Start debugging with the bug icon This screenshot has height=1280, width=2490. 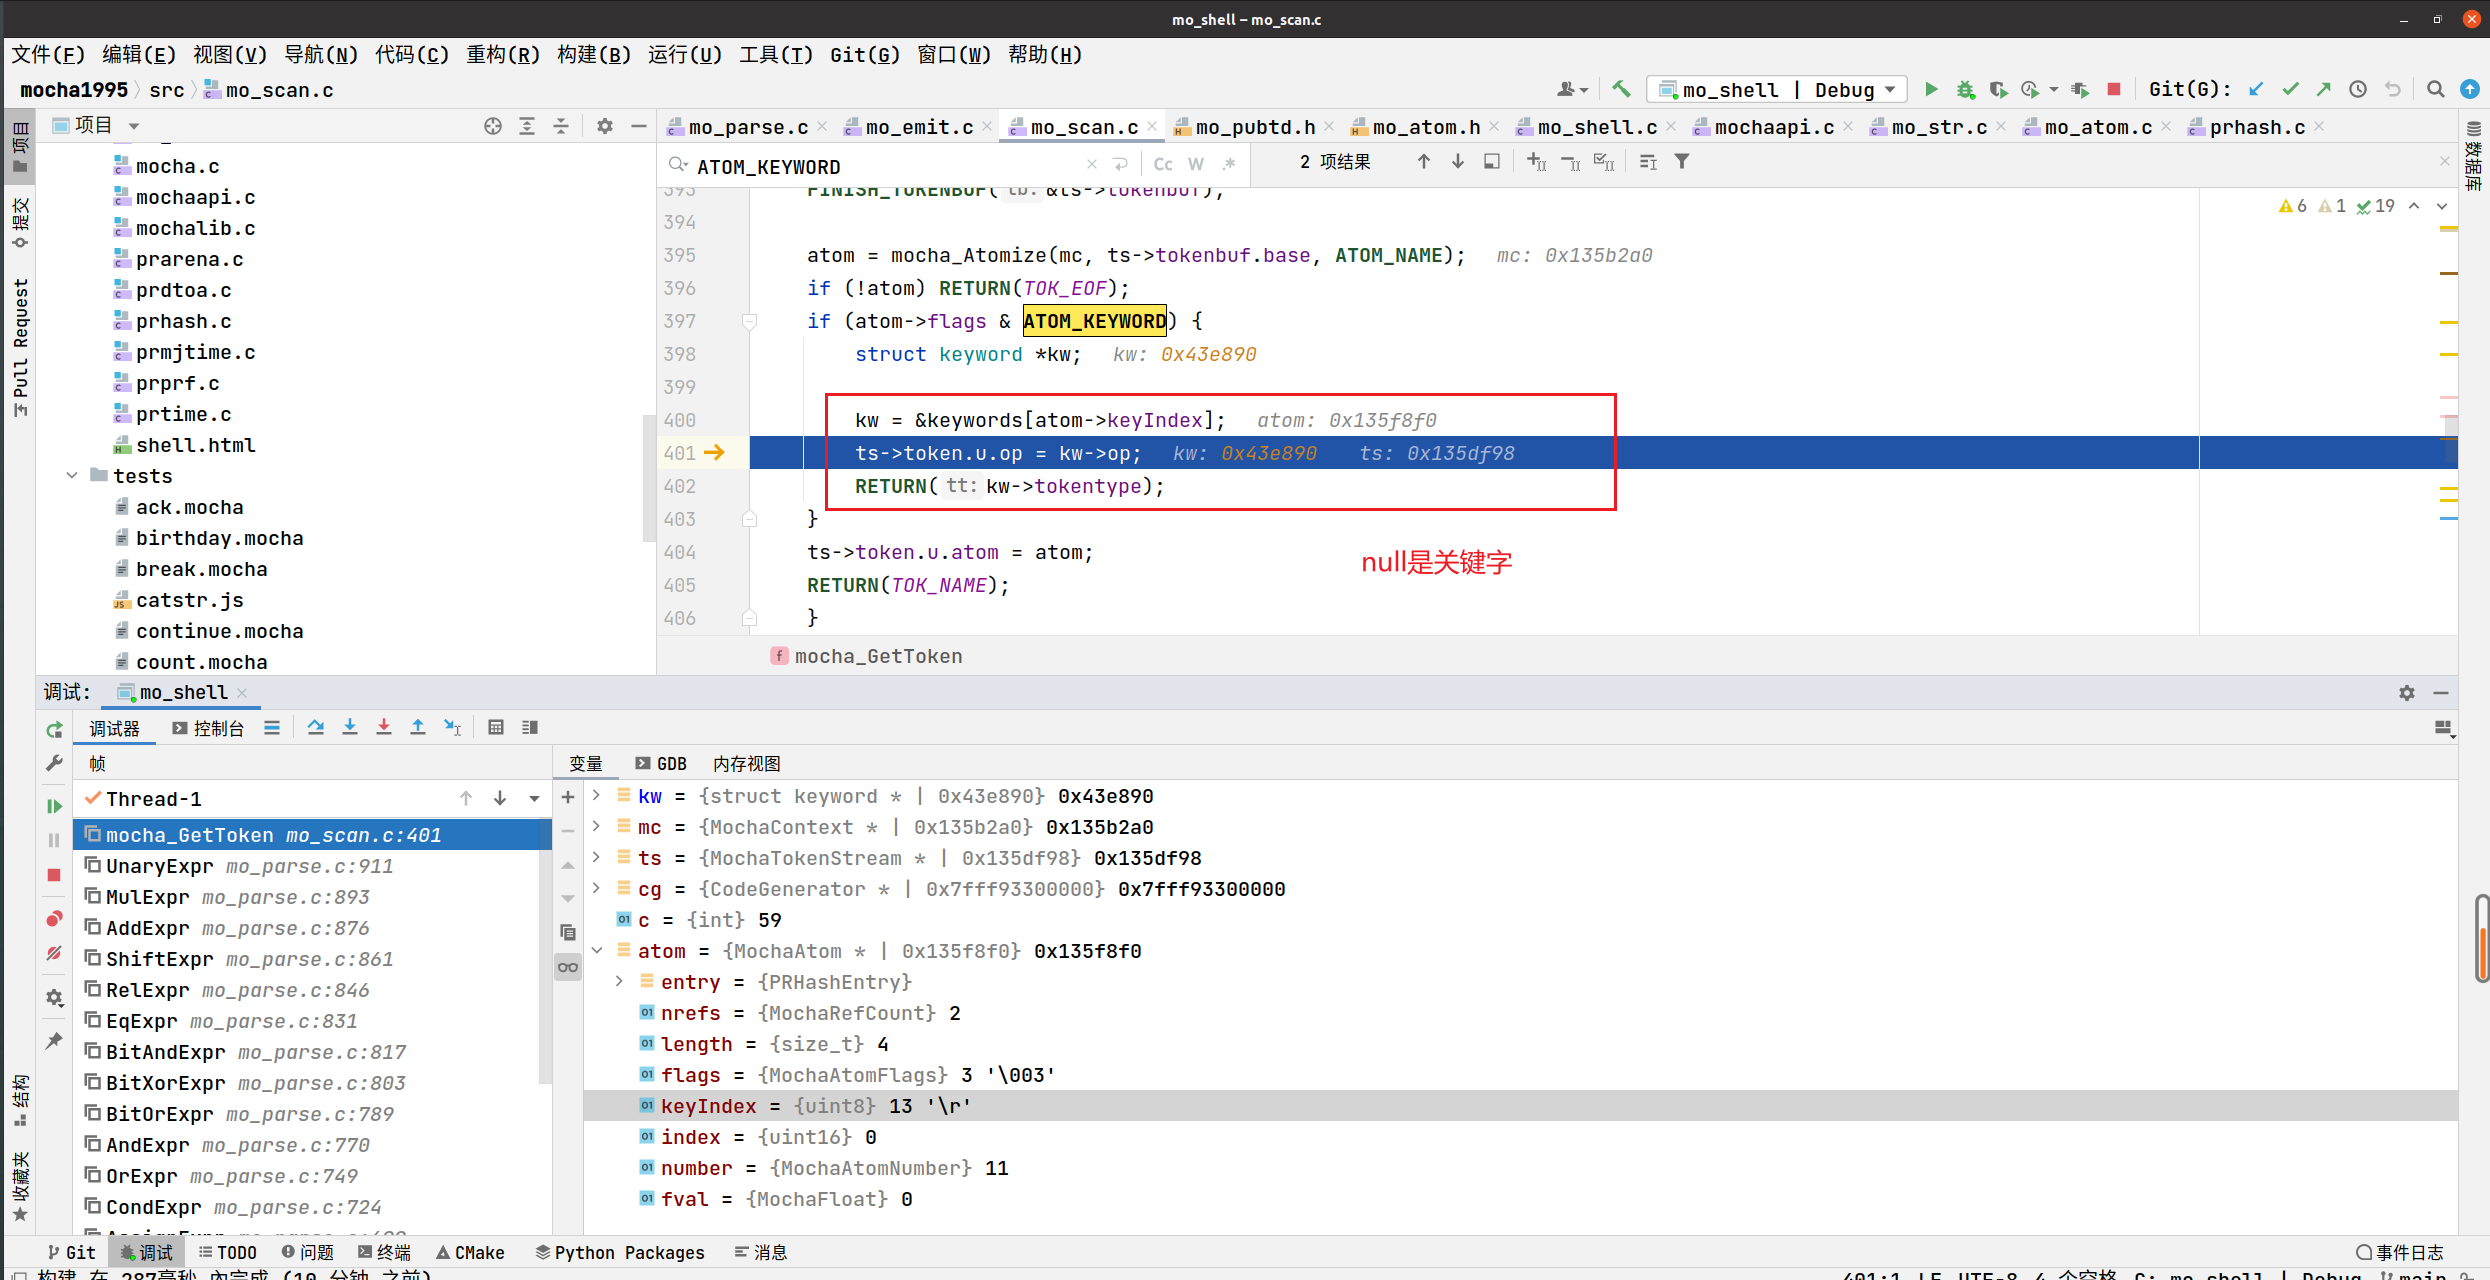(x=1965, y=90)
